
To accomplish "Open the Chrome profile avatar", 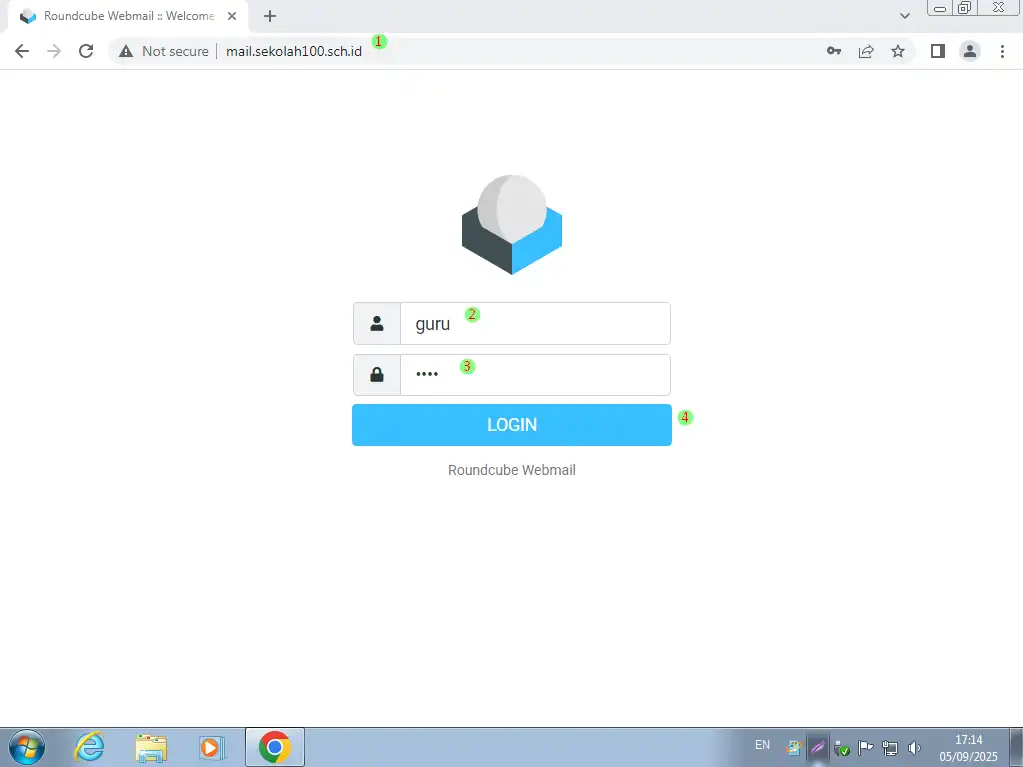I will click(970, 51).
